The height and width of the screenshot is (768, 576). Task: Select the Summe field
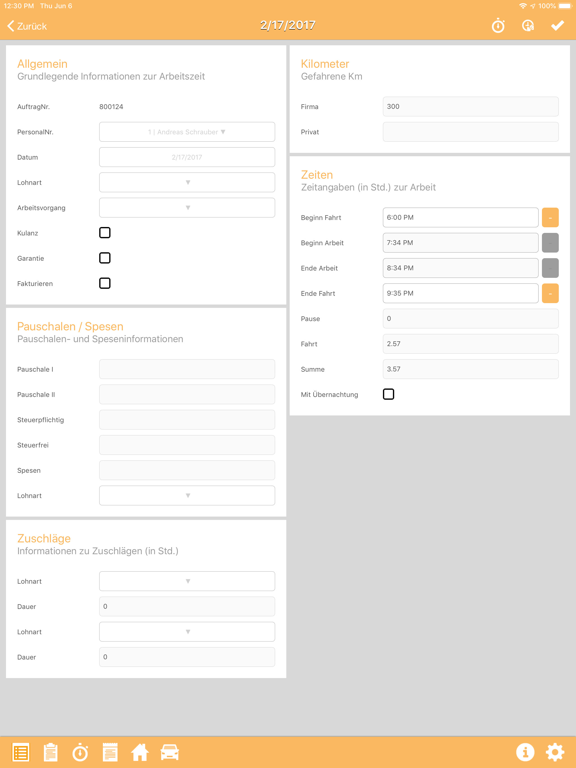coord(471,369)
